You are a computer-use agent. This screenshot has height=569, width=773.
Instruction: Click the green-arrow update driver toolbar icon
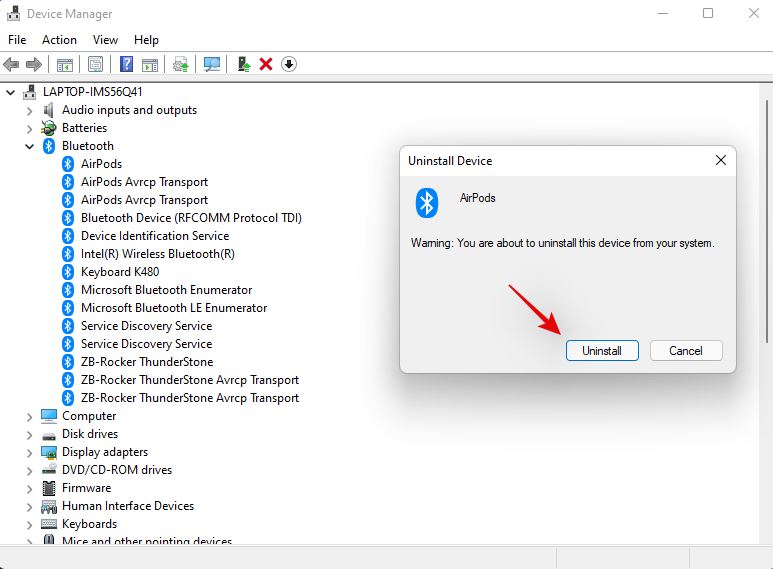pyautogui.click(x=243, y=64)
